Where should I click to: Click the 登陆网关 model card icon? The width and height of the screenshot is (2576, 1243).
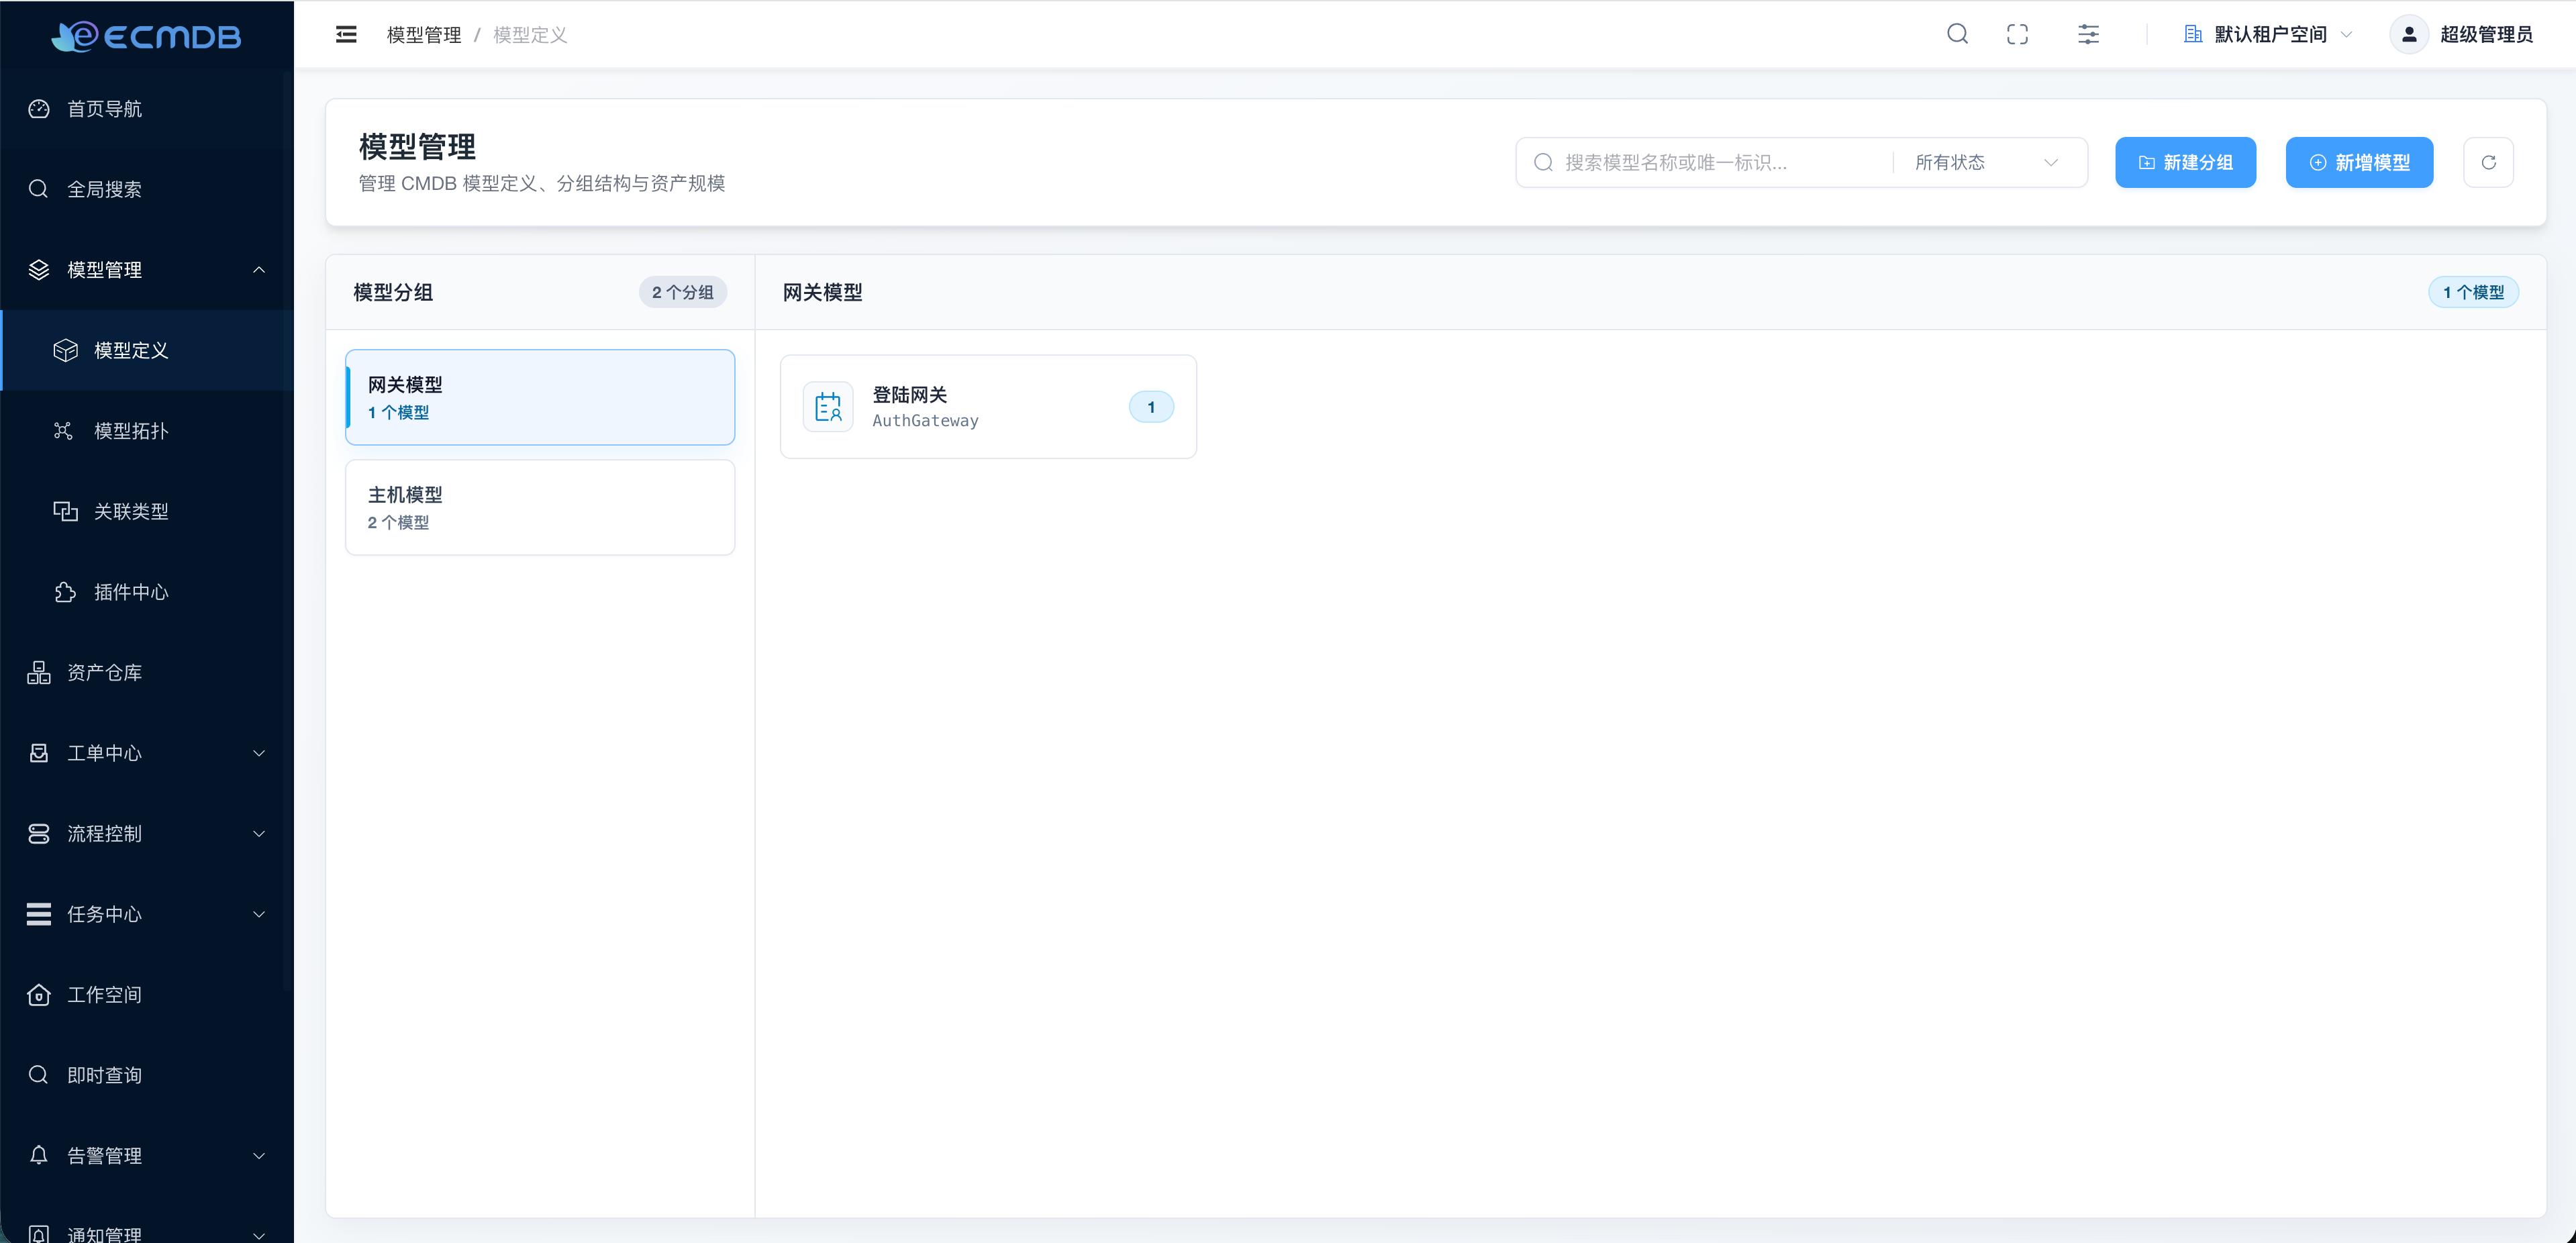point(827,407)
